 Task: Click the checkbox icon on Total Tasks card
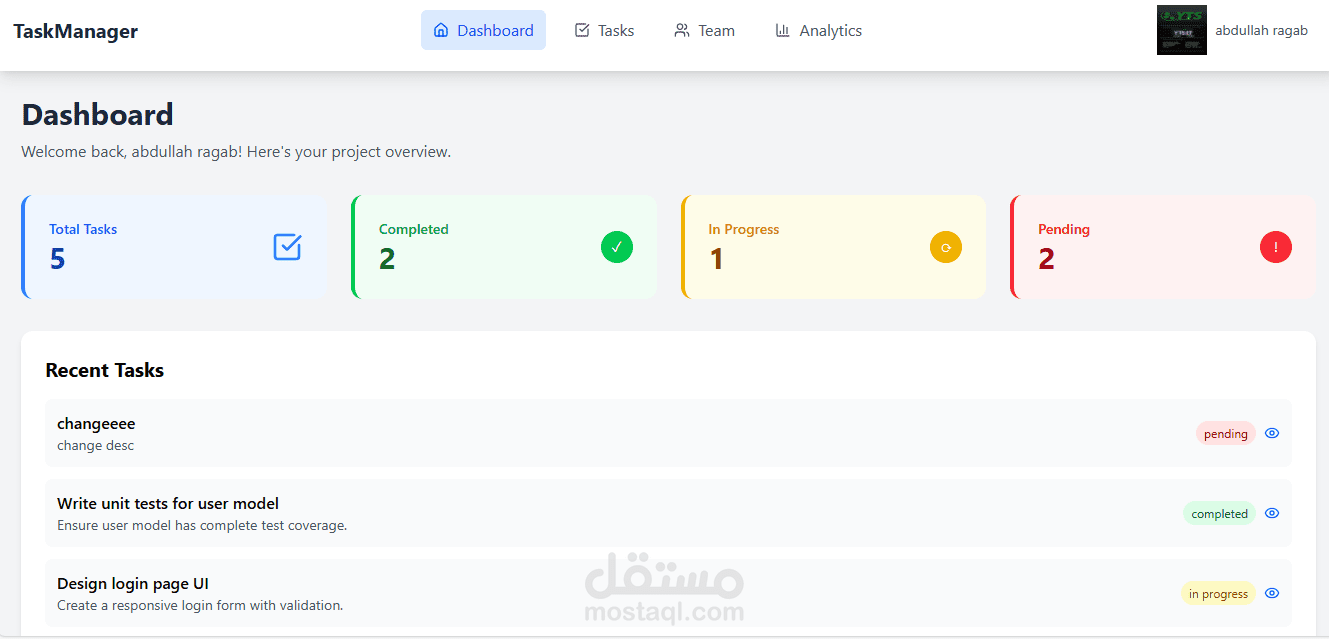point(287,247)
